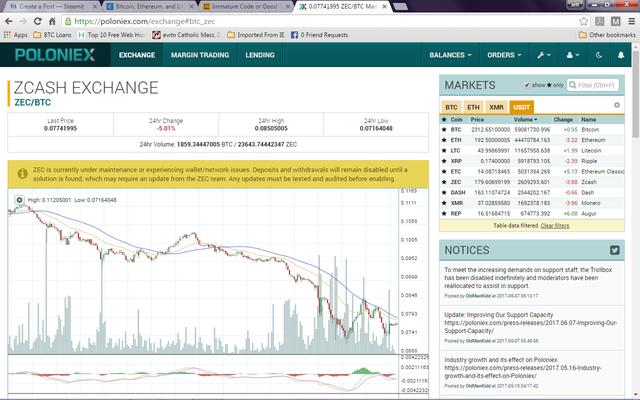Expand the Orders dropdown

point(504,55)
